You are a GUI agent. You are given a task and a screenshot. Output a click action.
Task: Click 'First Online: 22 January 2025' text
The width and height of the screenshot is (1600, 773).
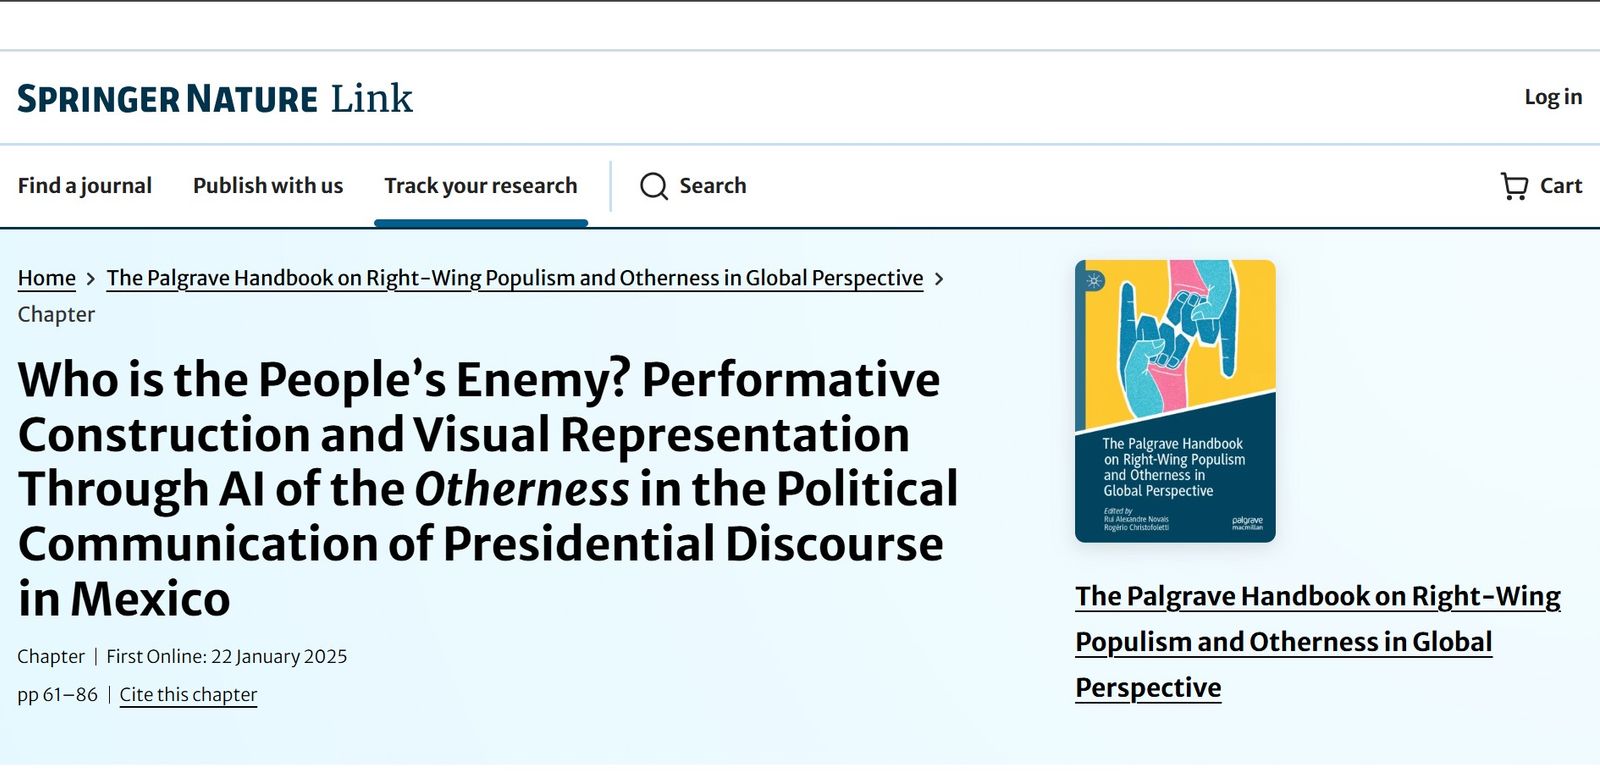tap(227, 656)
